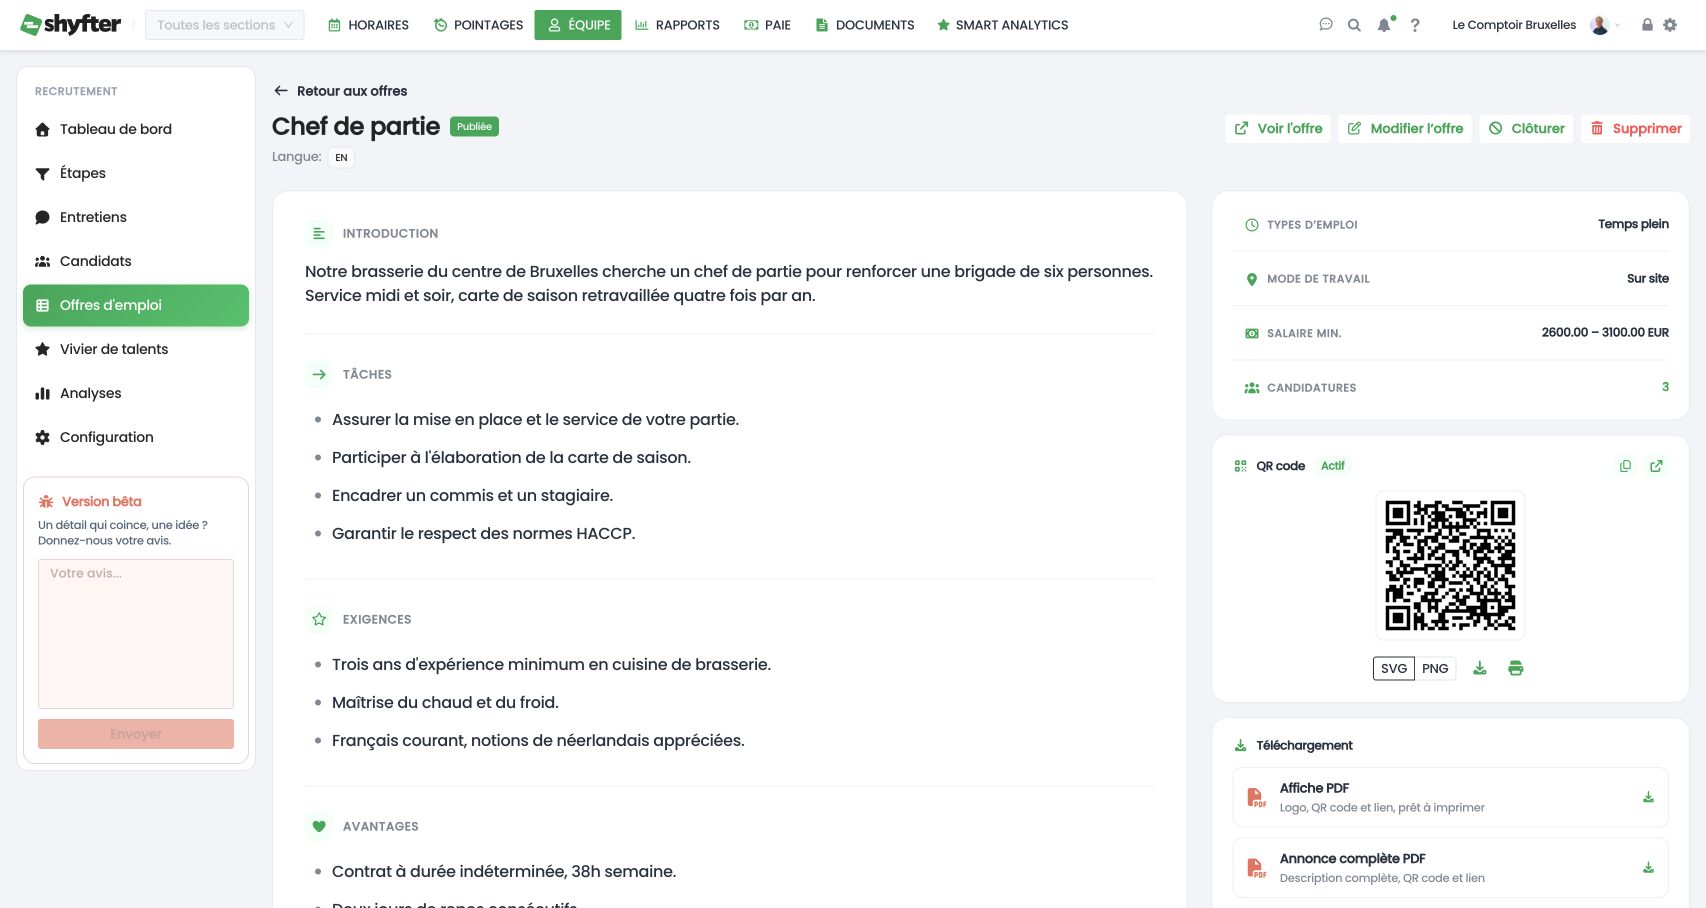Switch to RAPPORTS tab
1706x908 pixels.
[x=677, y=25]
